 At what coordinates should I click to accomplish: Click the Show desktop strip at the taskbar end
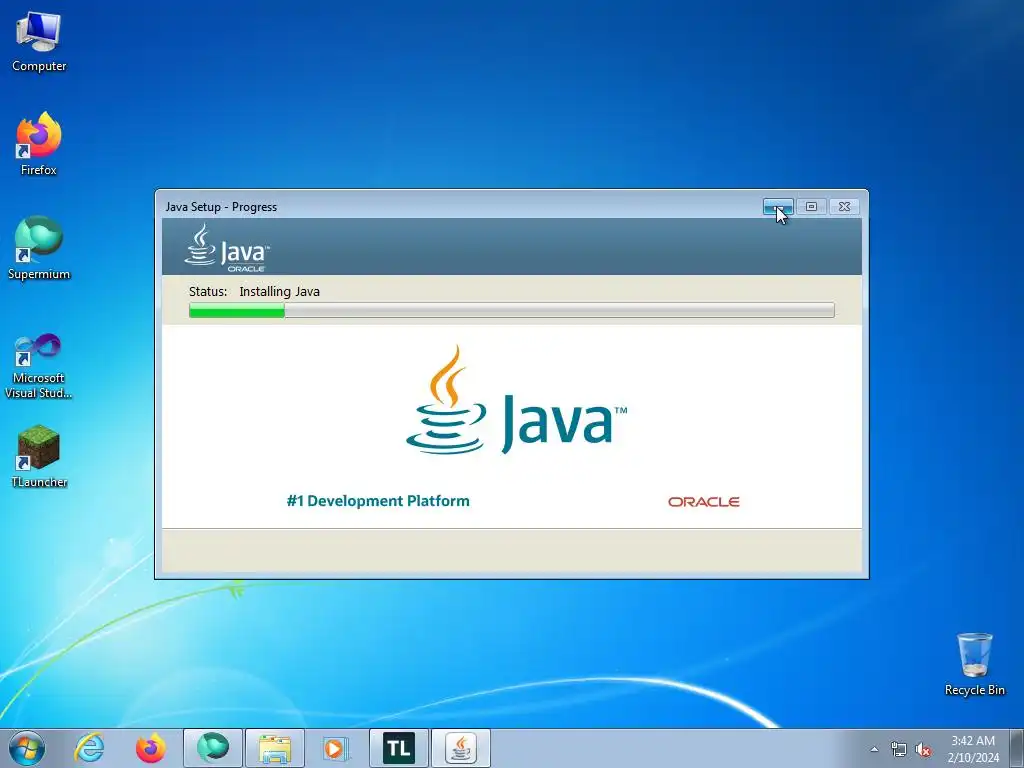[x=1017, y=748]
